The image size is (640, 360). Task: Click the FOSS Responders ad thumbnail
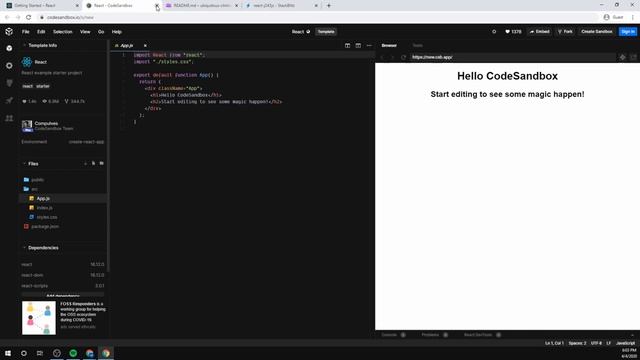(39, 318)
